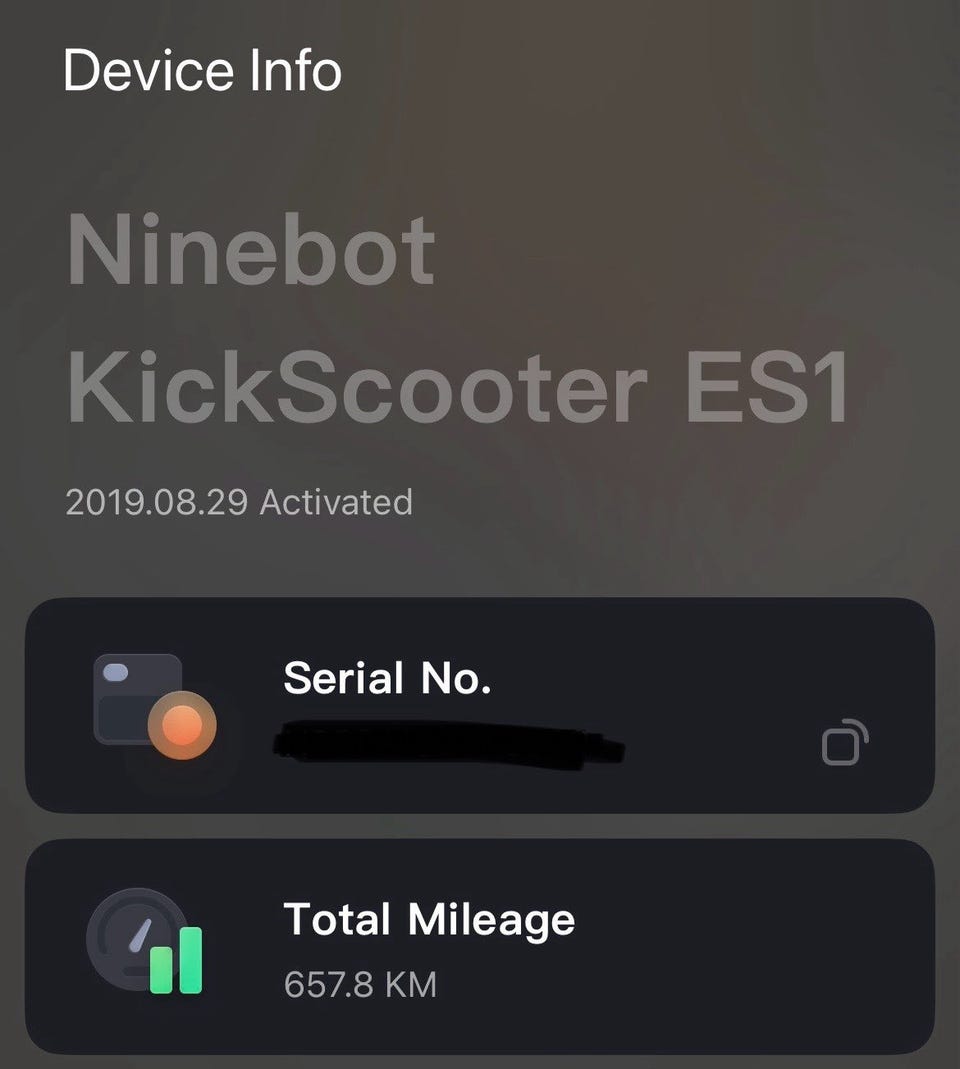
Task: Select the Serial No. label
Action: (x=387, y=678)
